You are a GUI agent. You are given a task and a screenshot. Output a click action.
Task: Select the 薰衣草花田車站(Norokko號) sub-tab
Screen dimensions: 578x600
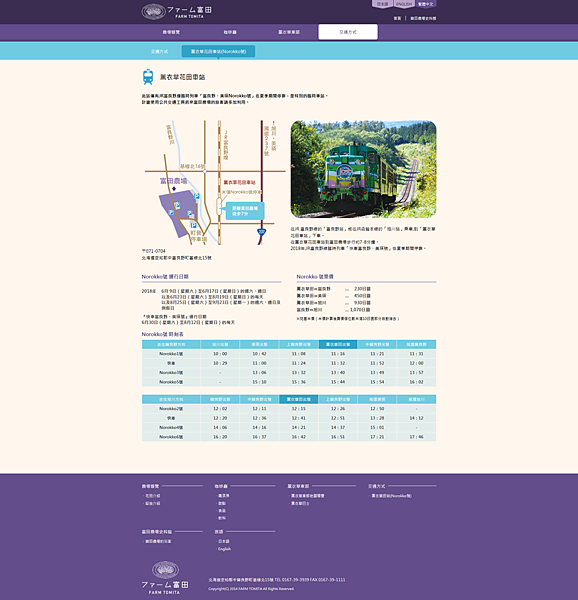click(x=218, y=51)
